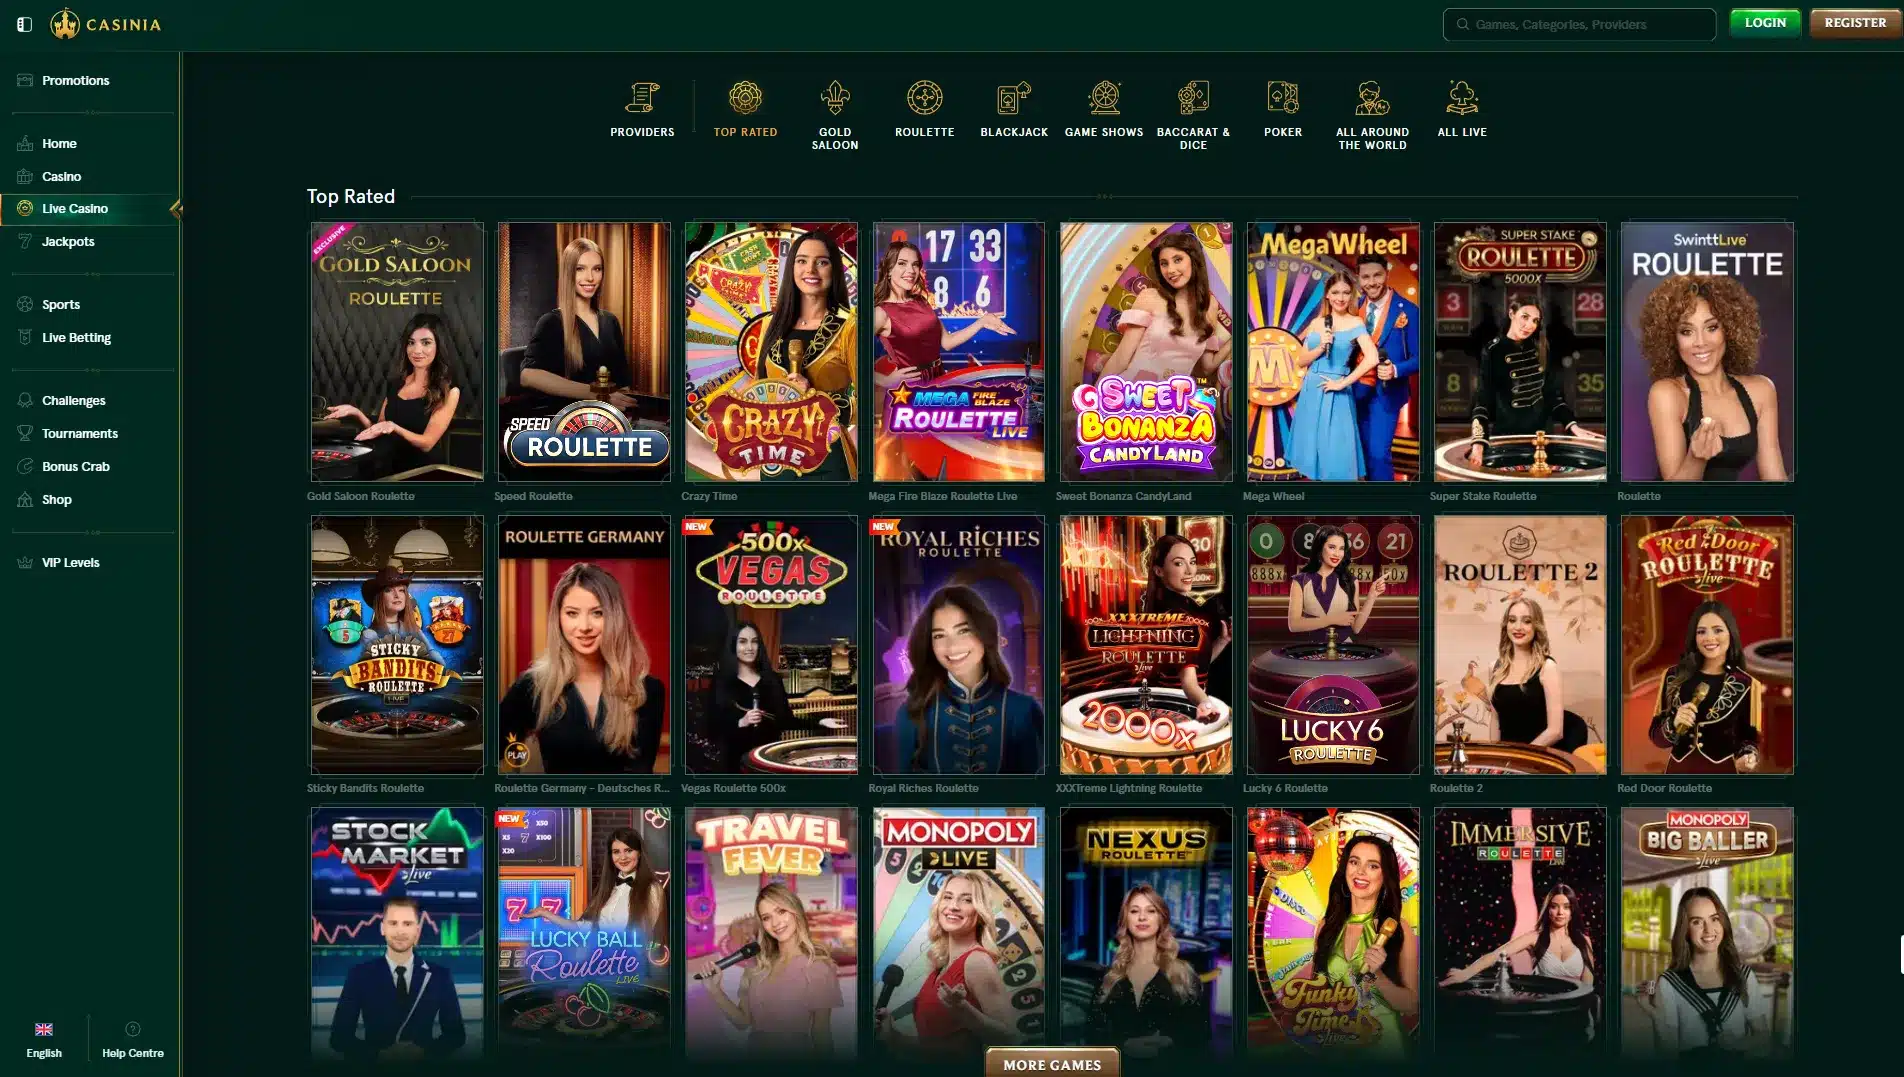This screenshot has width=1904, height=1077.
Task: Open the Providers category icon
Action: coord(642,98)
